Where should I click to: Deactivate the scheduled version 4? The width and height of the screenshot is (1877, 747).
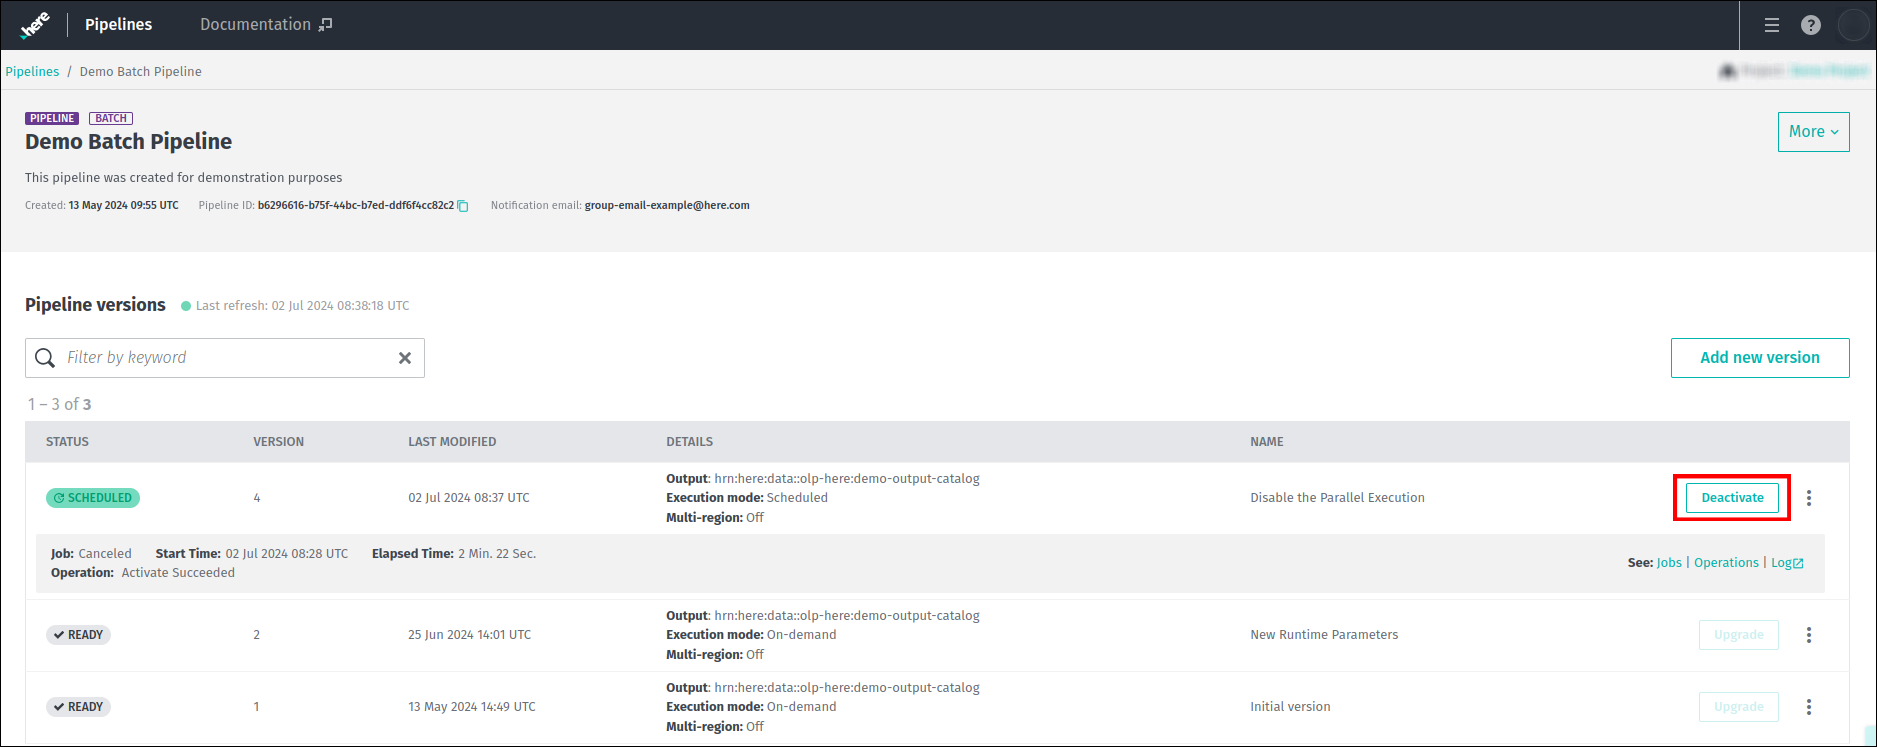pos(1732,498)
